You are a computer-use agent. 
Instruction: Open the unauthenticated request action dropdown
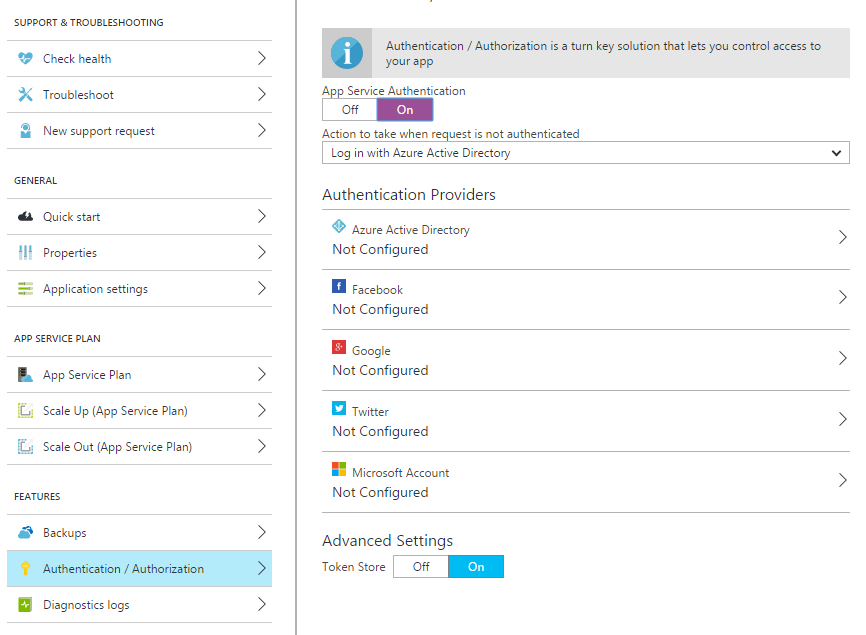(585, 153)
